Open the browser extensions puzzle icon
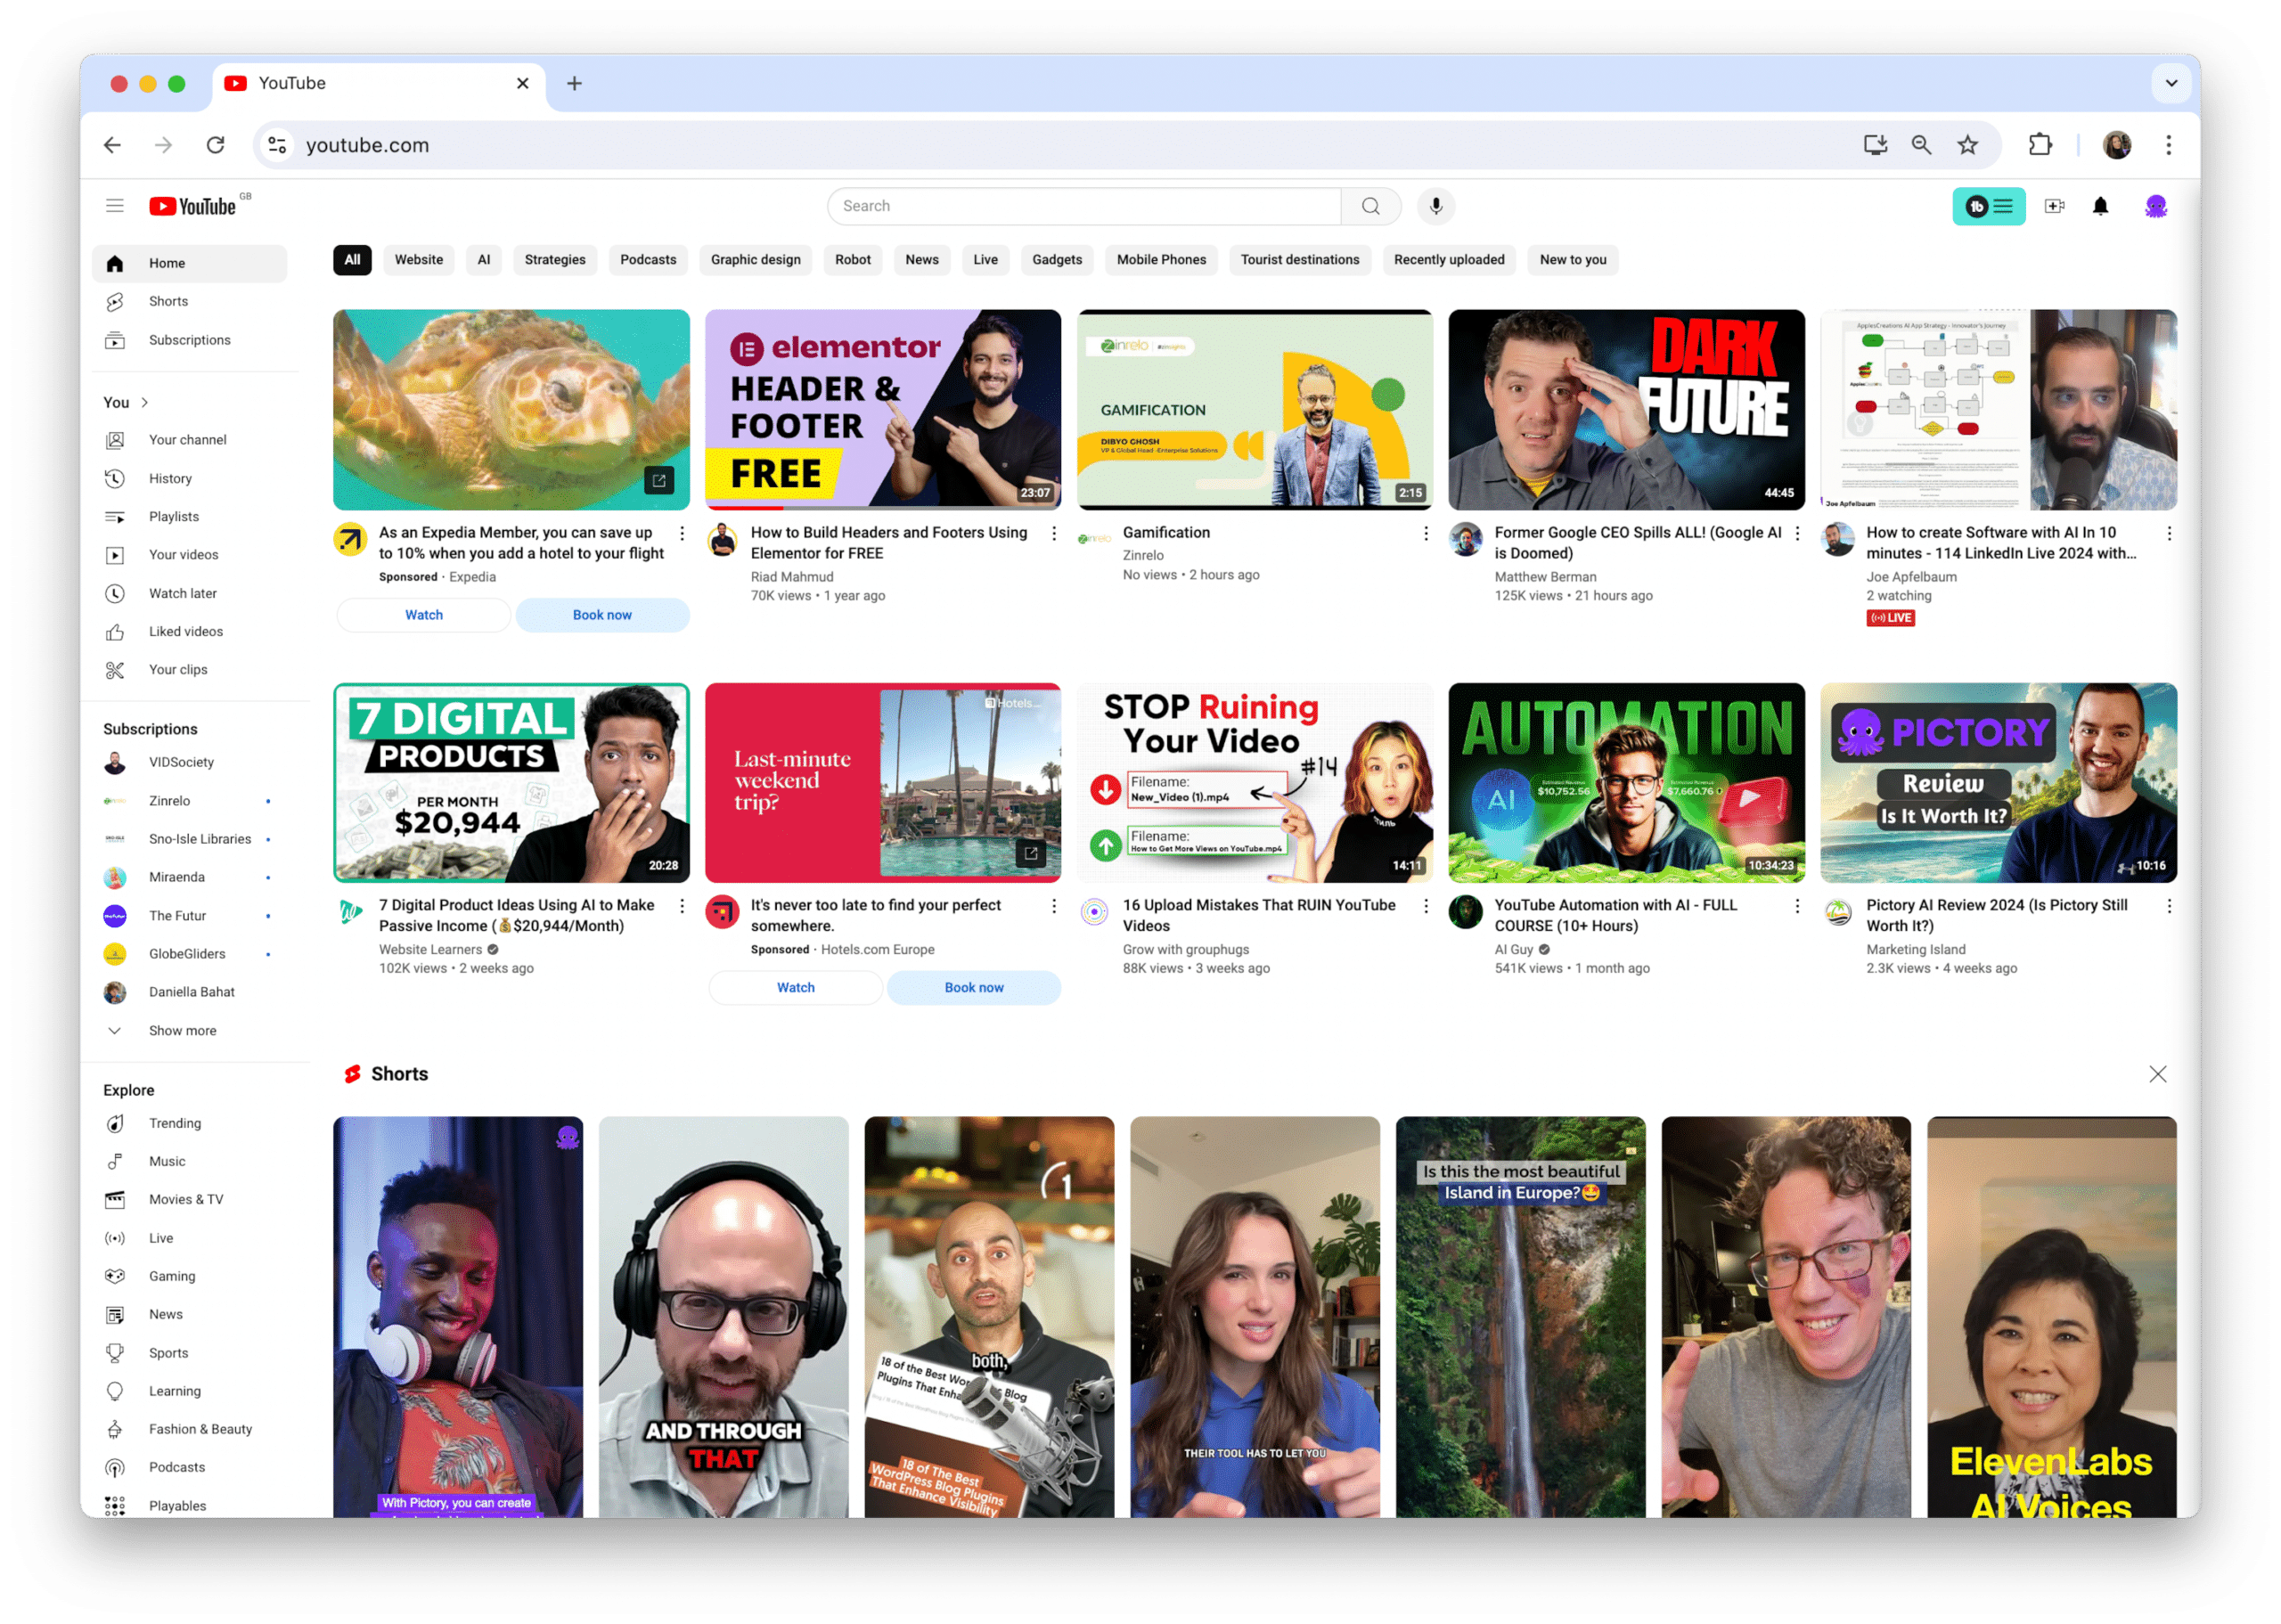Screen dimensions: 2281x1624 tap(2040, 145)
